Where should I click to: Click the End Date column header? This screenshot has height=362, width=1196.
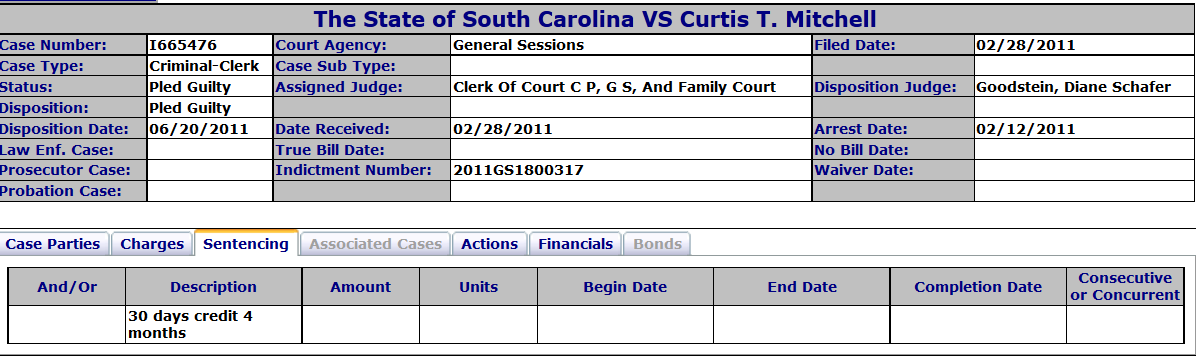point(802,287)
